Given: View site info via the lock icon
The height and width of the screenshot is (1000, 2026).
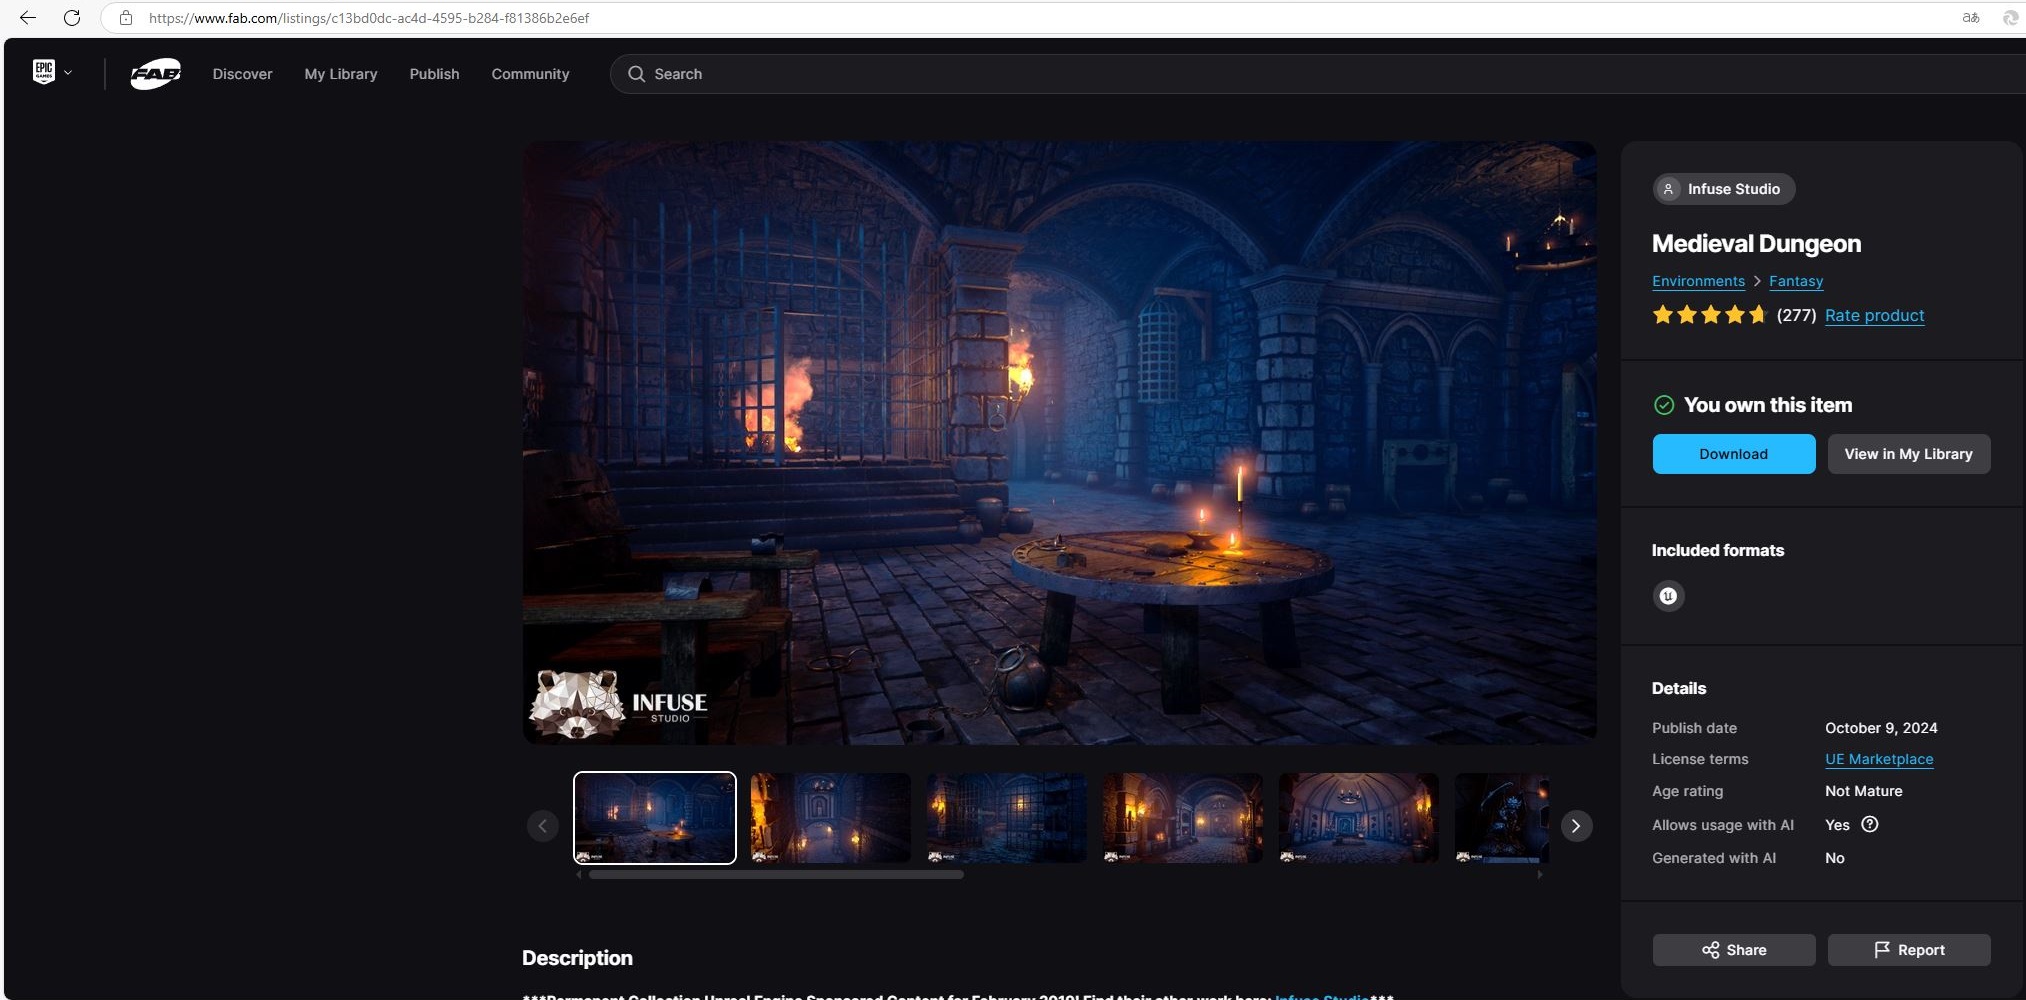Looking at the screenshot, I should click(125, 18).
